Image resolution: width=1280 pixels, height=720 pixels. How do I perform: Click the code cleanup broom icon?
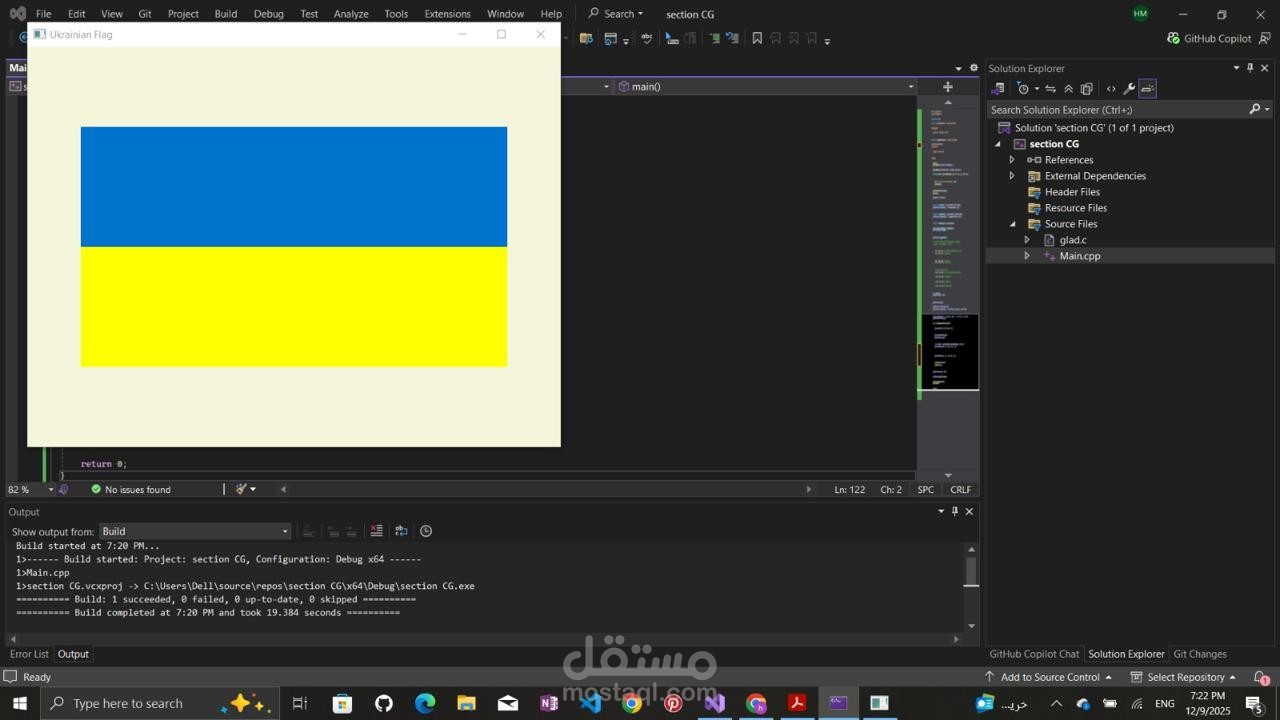point(241,489)
